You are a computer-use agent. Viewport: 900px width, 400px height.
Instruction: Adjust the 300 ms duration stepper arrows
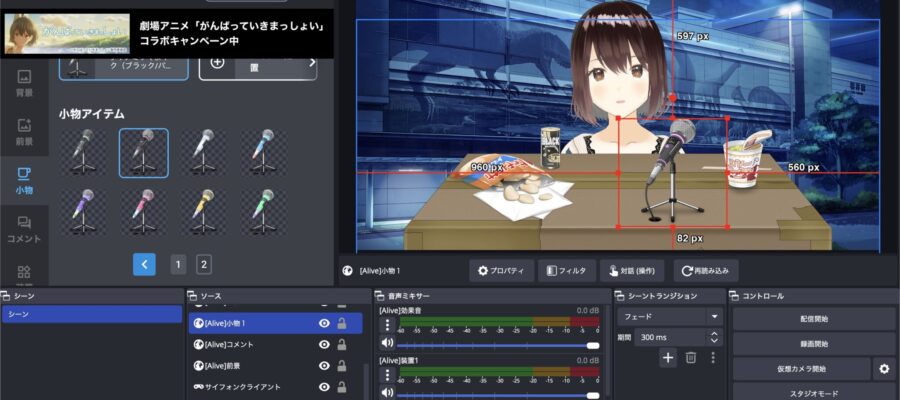[x=714, y=337]
